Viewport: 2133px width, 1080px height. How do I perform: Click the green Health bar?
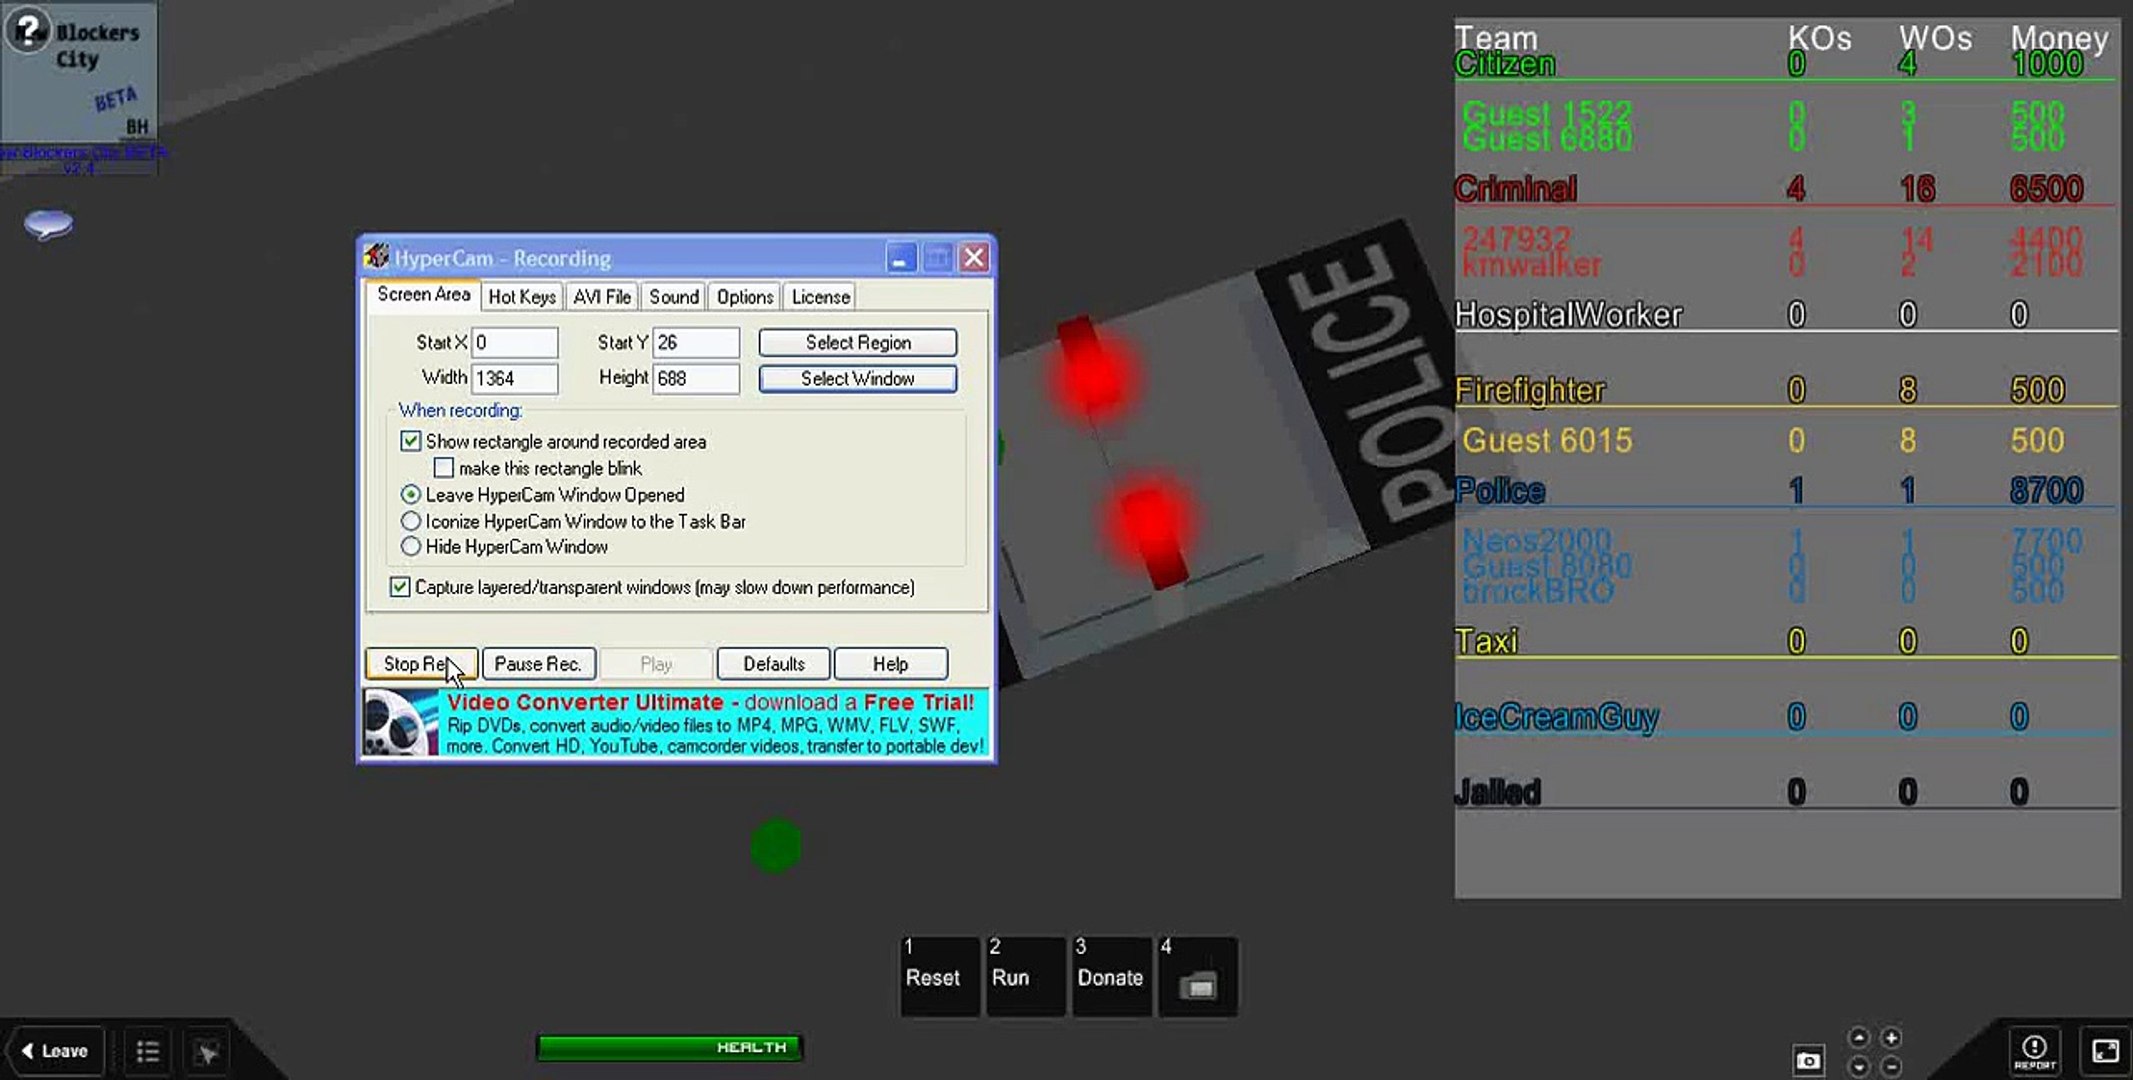669,1047
